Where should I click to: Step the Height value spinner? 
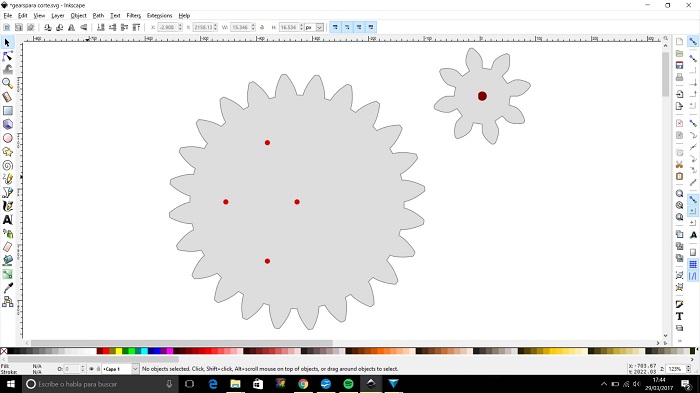pos(301,27)
